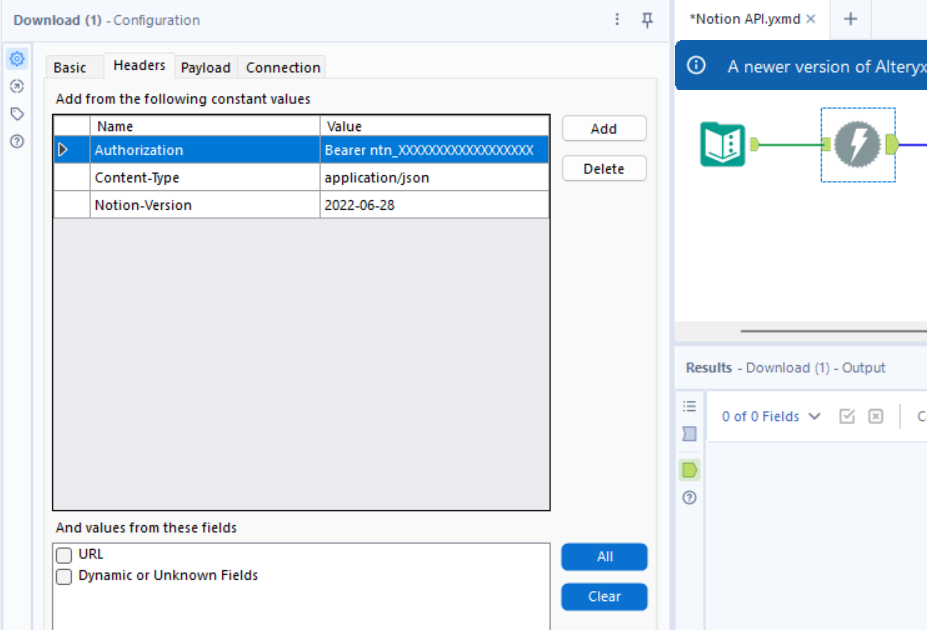Tick the URL field checkbox
Viewport: 927px width, 630px height.
click(x=64, y=555)
